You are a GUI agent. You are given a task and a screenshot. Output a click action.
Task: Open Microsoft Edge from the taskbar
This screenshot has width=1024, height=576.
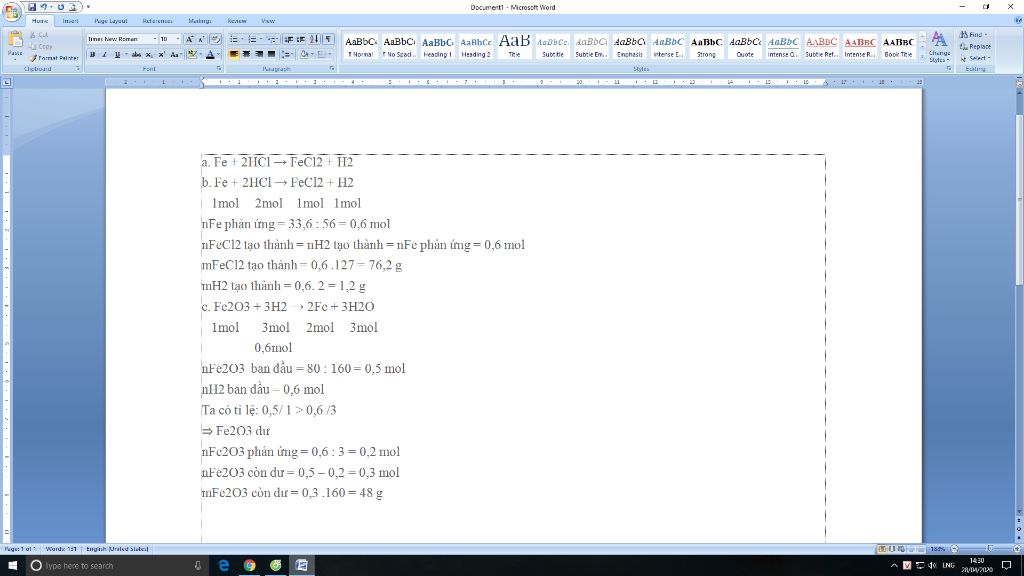click(x=224, y=566)
